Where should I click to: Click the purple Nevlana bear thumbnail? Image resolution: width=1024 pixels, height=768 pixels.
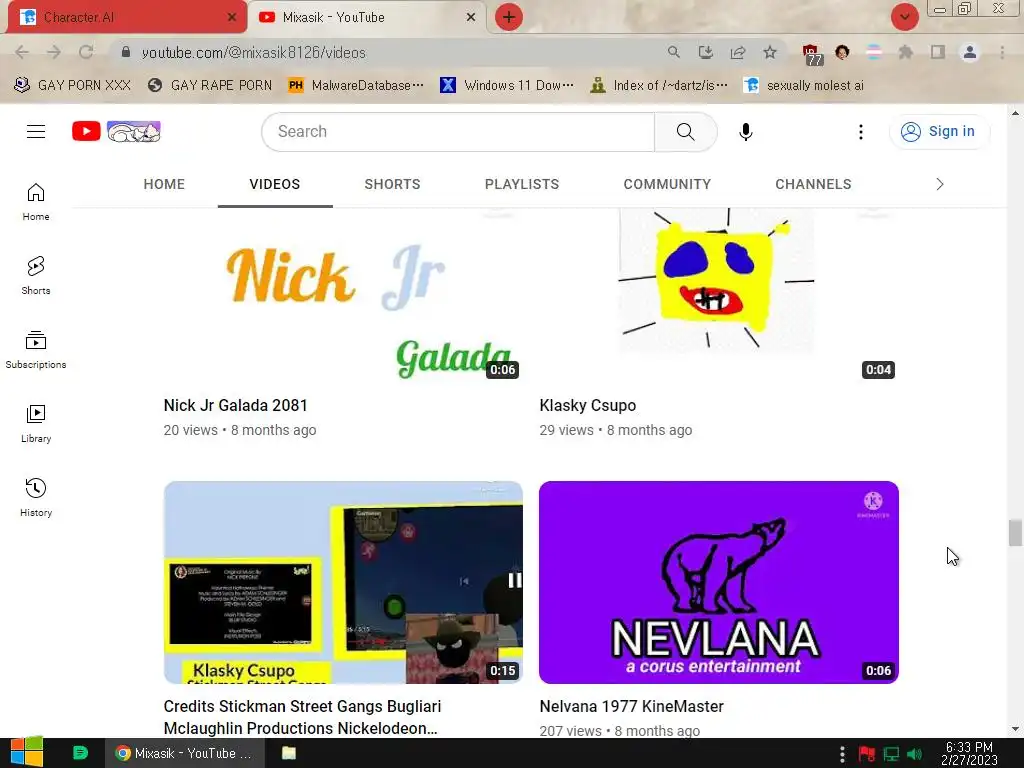718,583
